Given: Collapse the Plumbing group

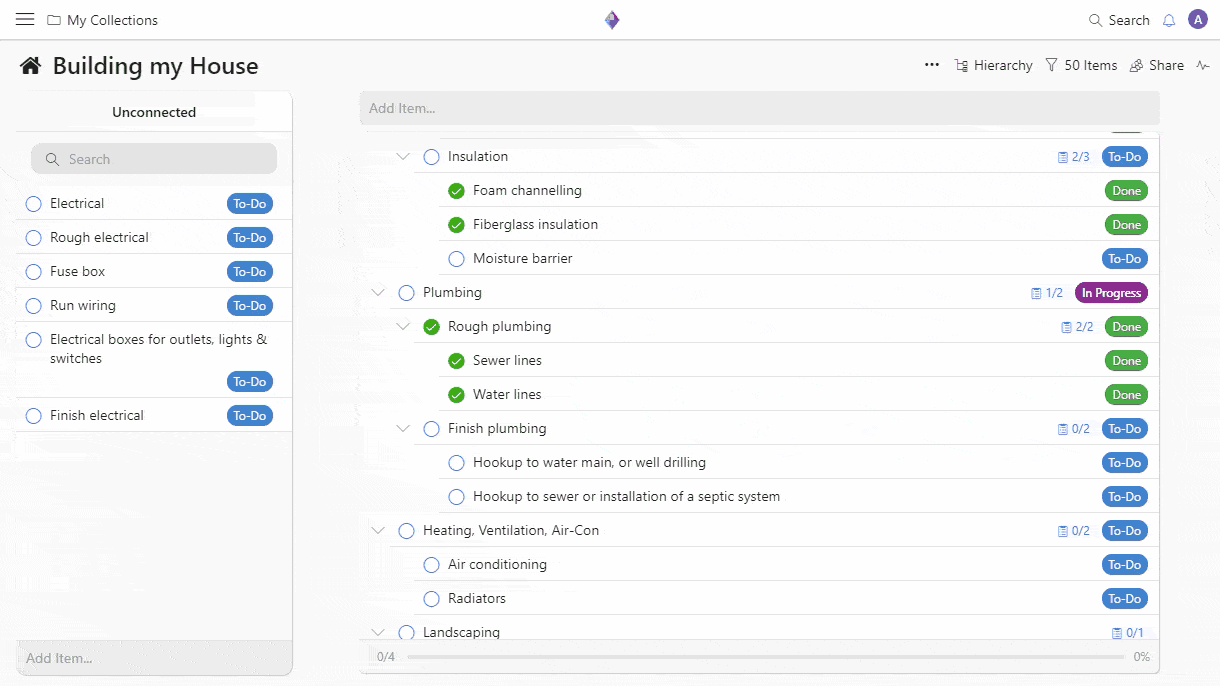Looking at the screenshot, I should tap(378, 293).
